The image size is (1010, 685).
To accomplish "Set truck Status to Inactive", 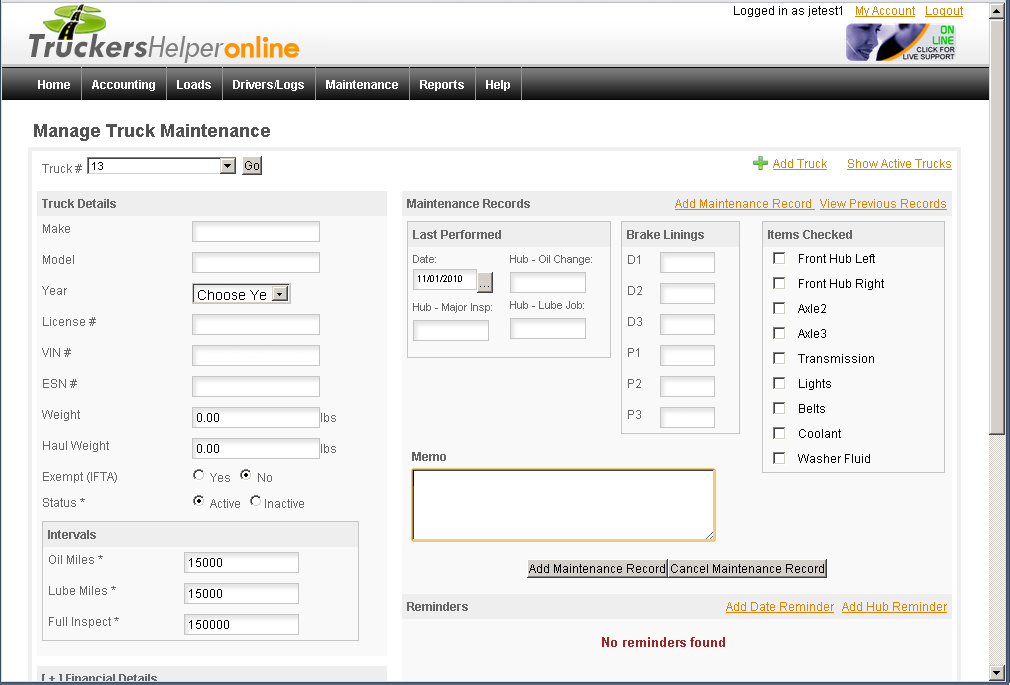I will click(x=256, y=502).
